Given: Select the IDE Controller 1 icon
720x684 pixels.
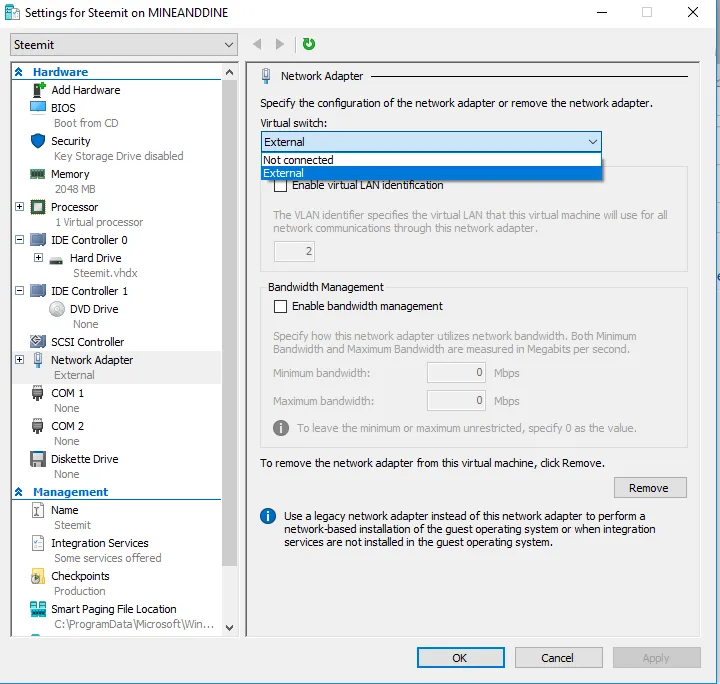Looking at the screenshot, I should [38, 291].
